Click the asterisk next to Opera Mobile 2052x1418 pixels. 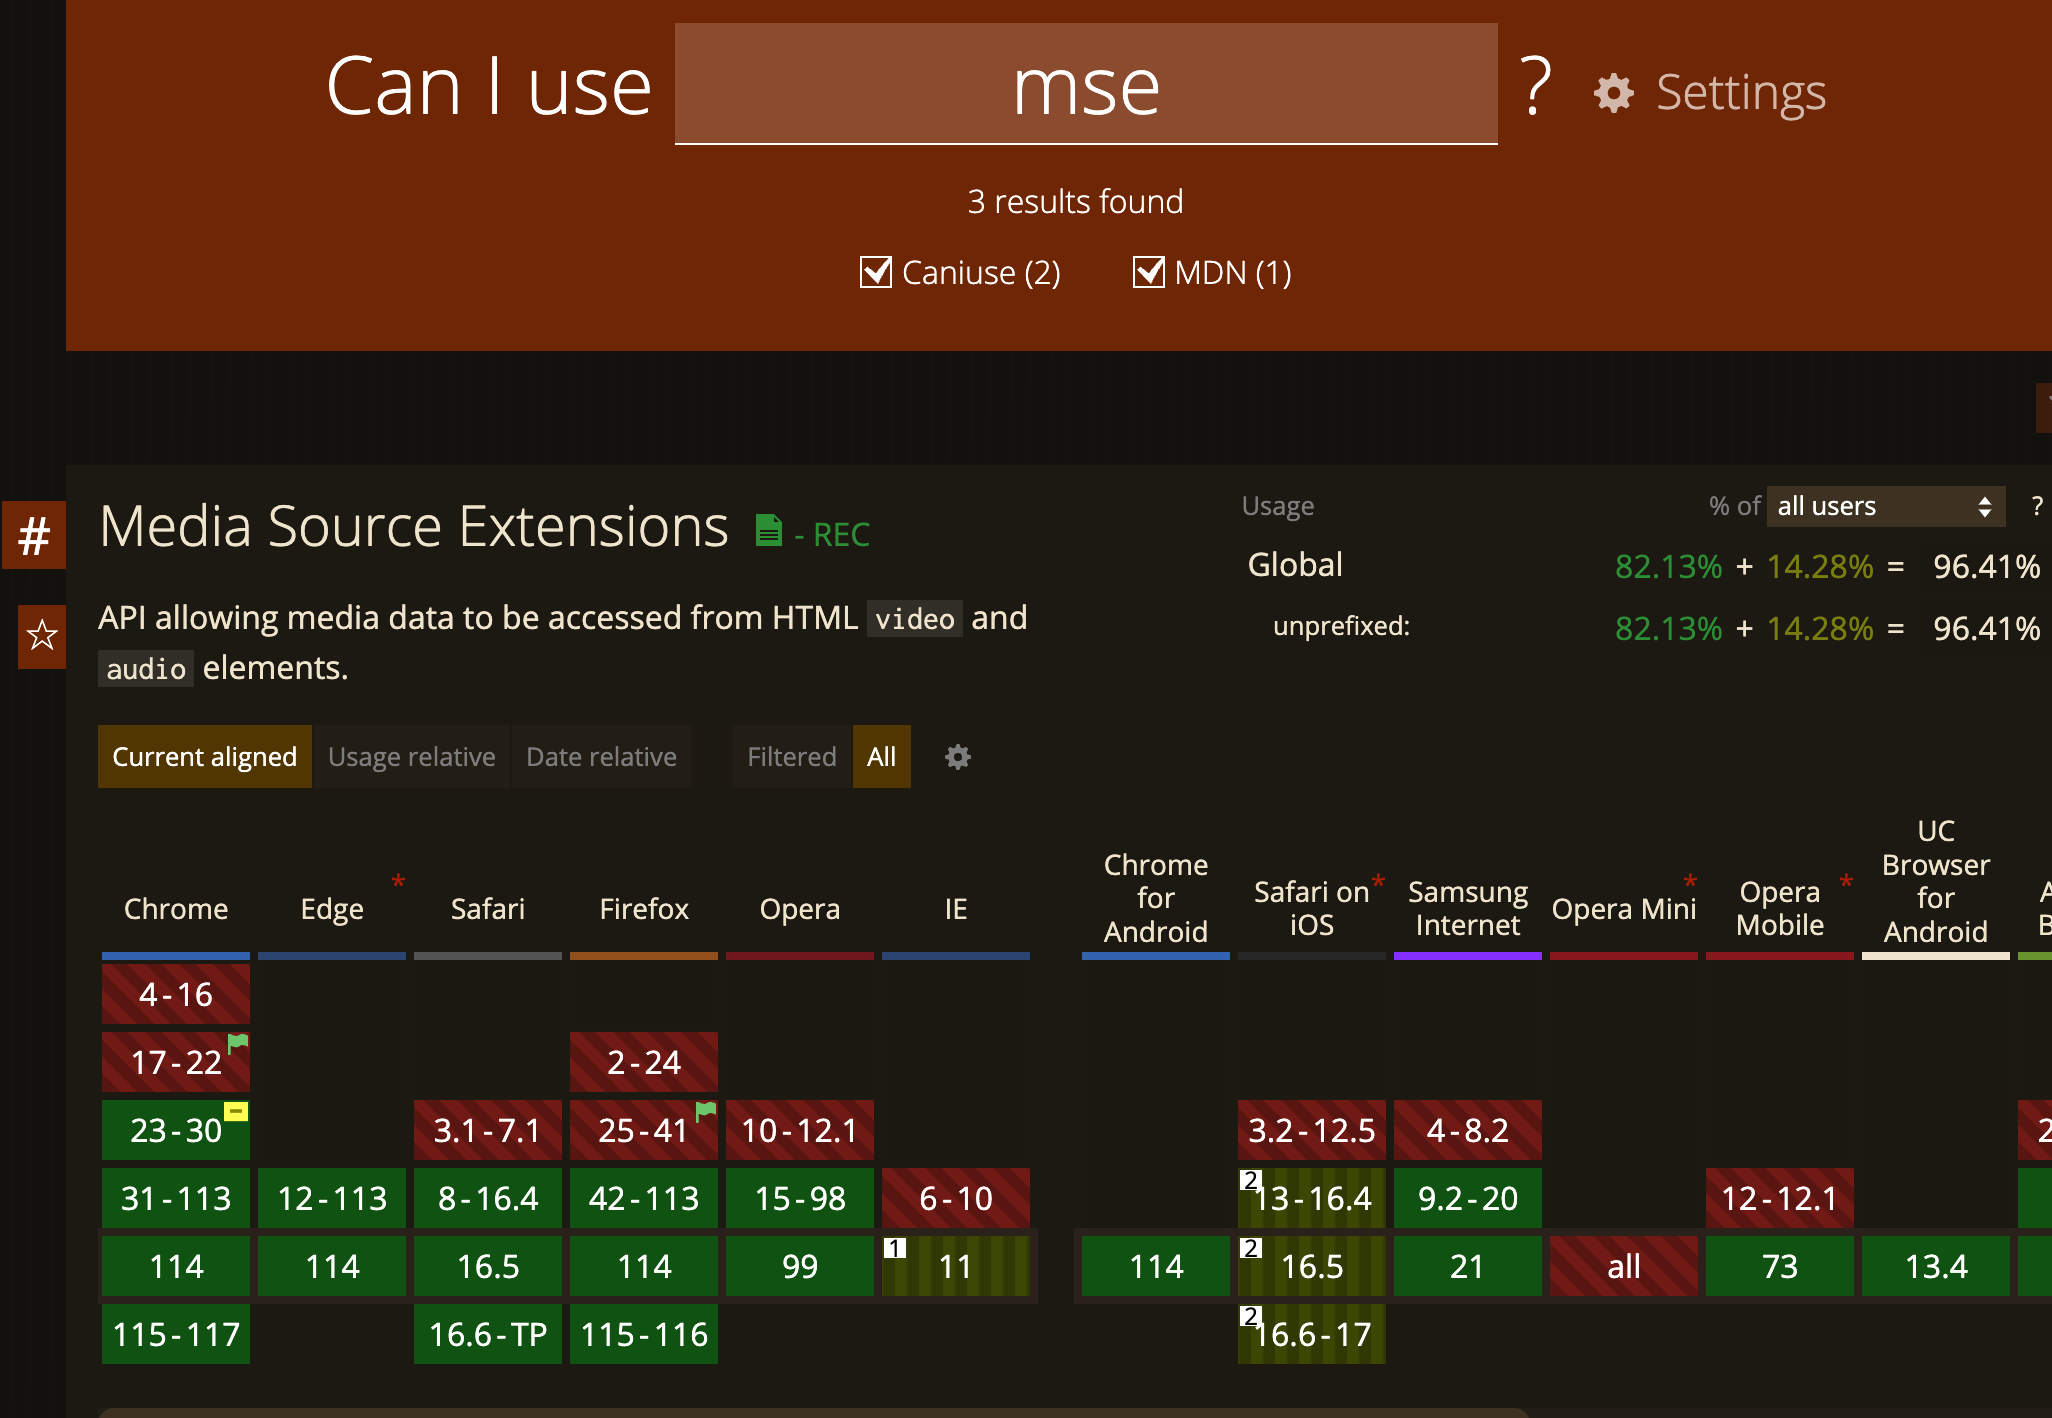coord(1846,882)
